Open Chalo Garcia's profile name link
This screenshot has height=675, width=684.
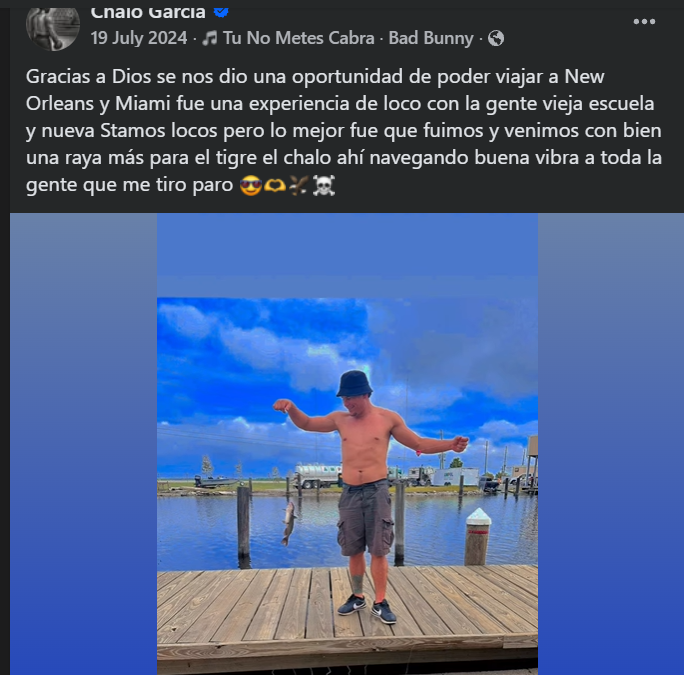click(x=148, y=13)
